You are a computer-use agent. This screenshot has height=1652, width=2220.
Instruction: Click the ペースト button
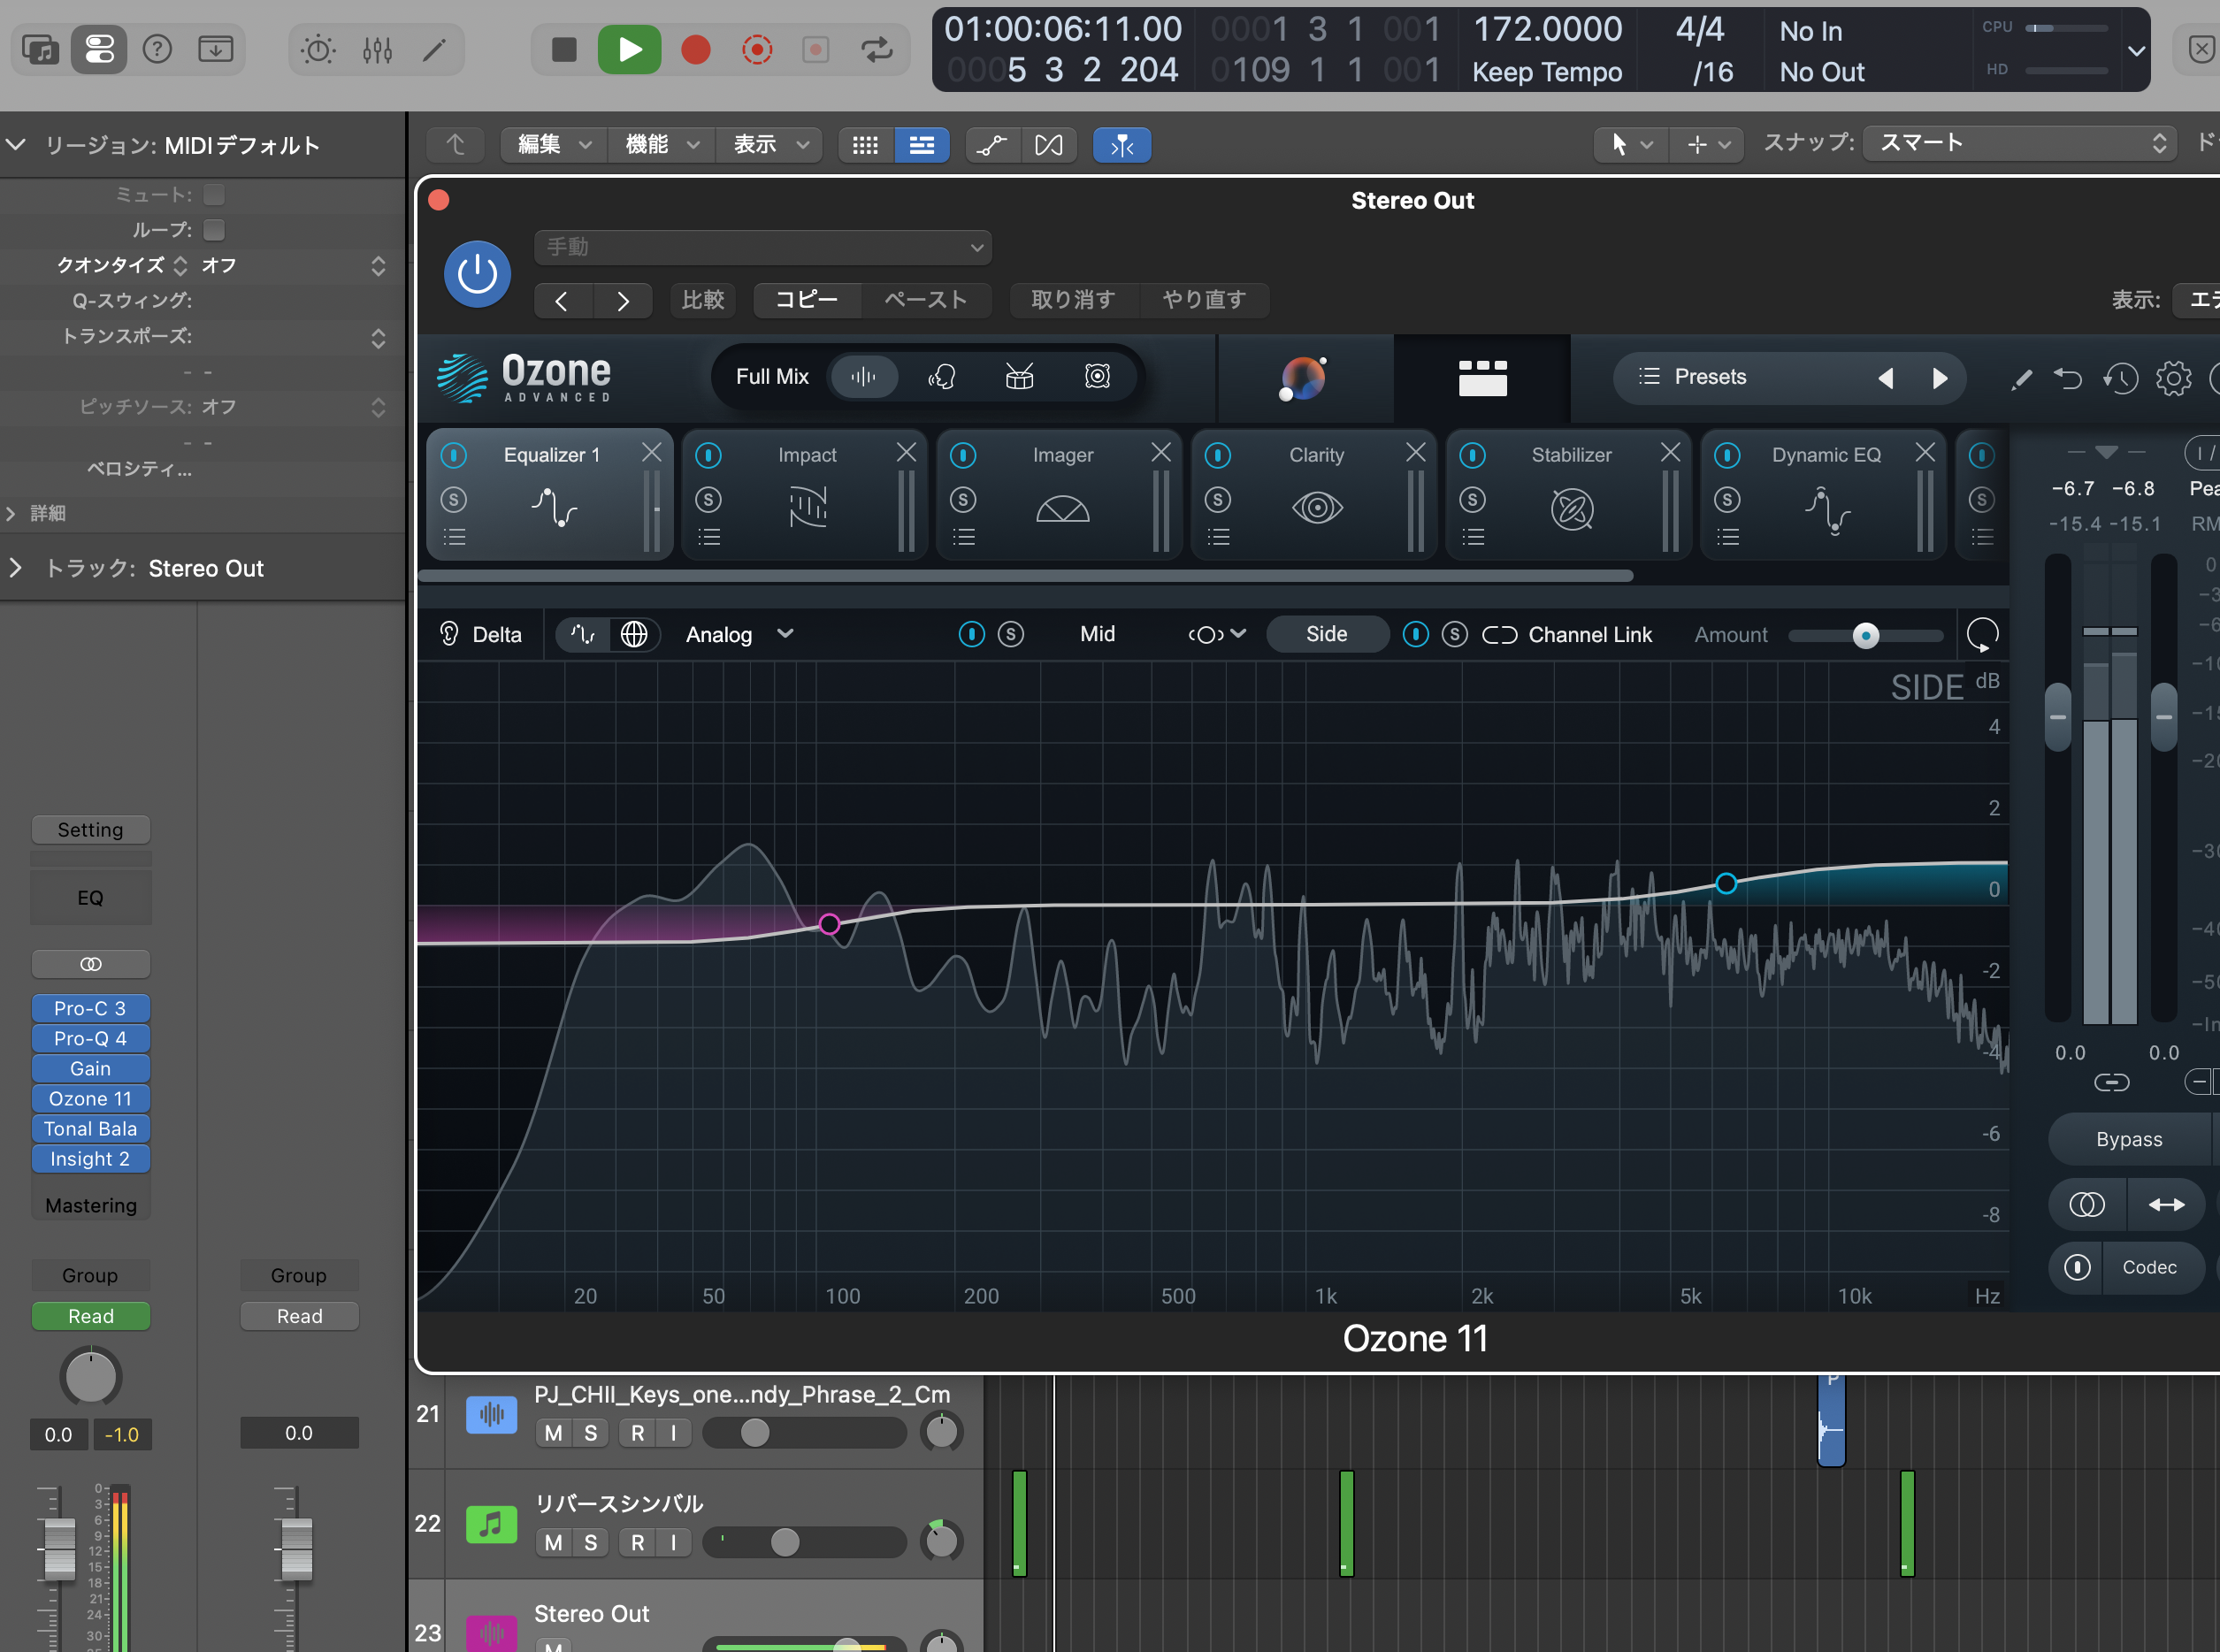pyautogui.click(x=925, y=299)
